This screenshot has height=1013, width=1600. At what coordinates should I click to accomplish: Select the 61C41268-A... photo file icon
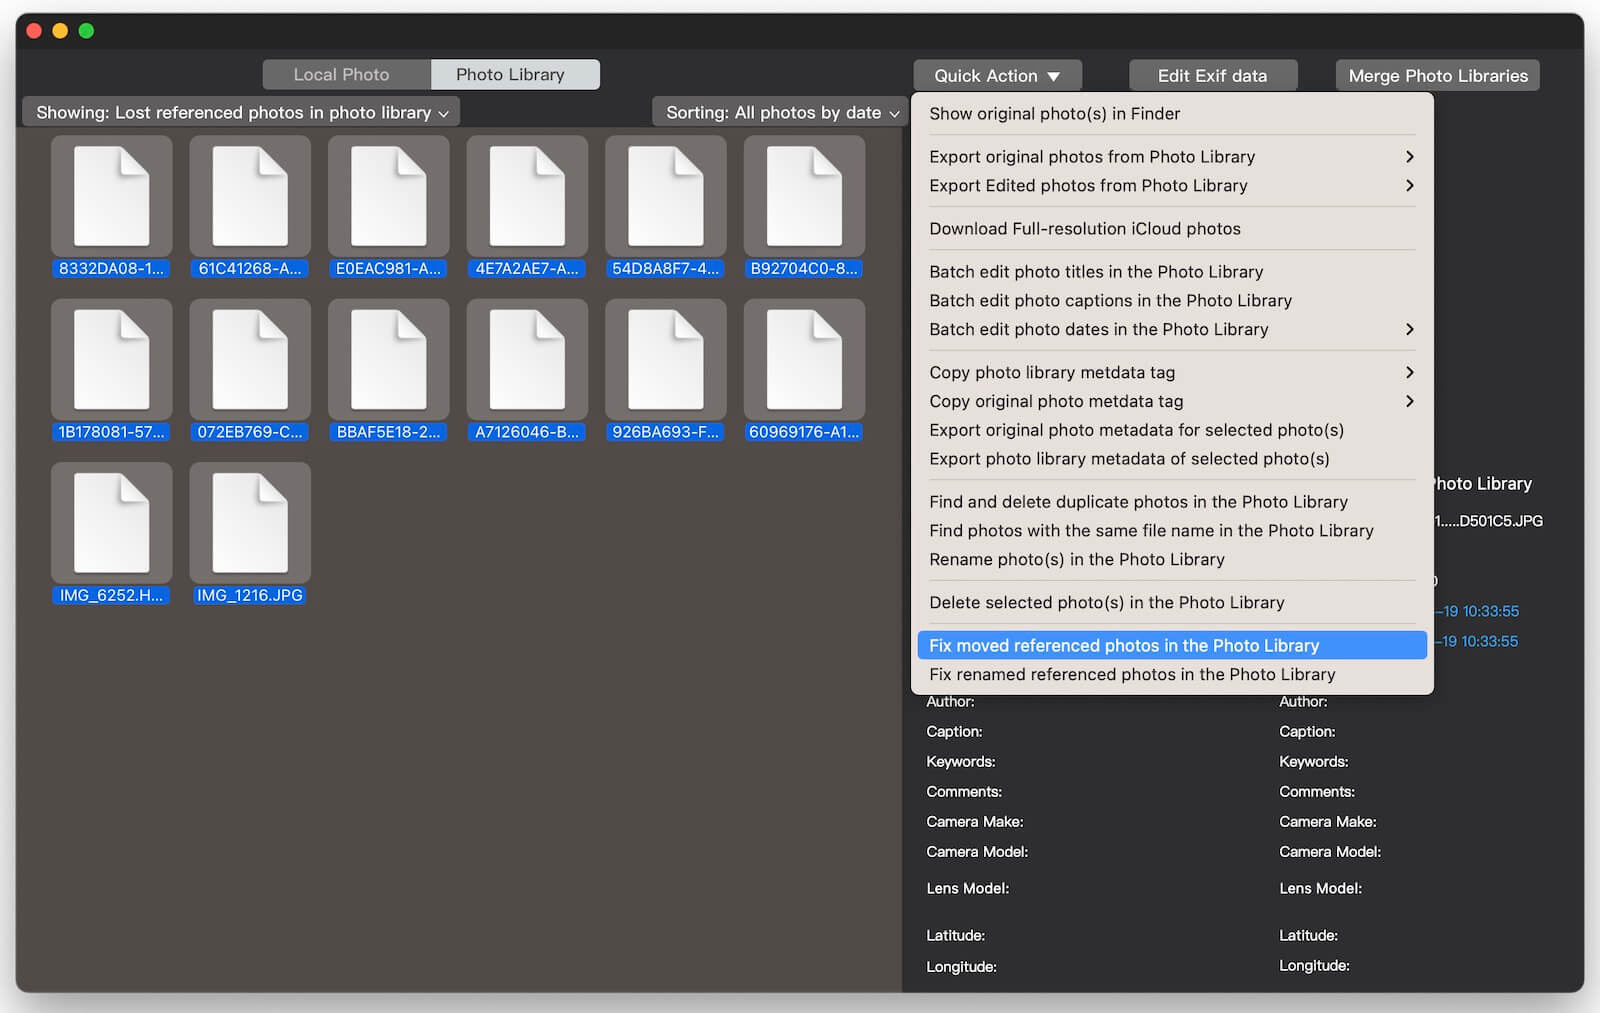pyautogui.click(x=250, y=196)
